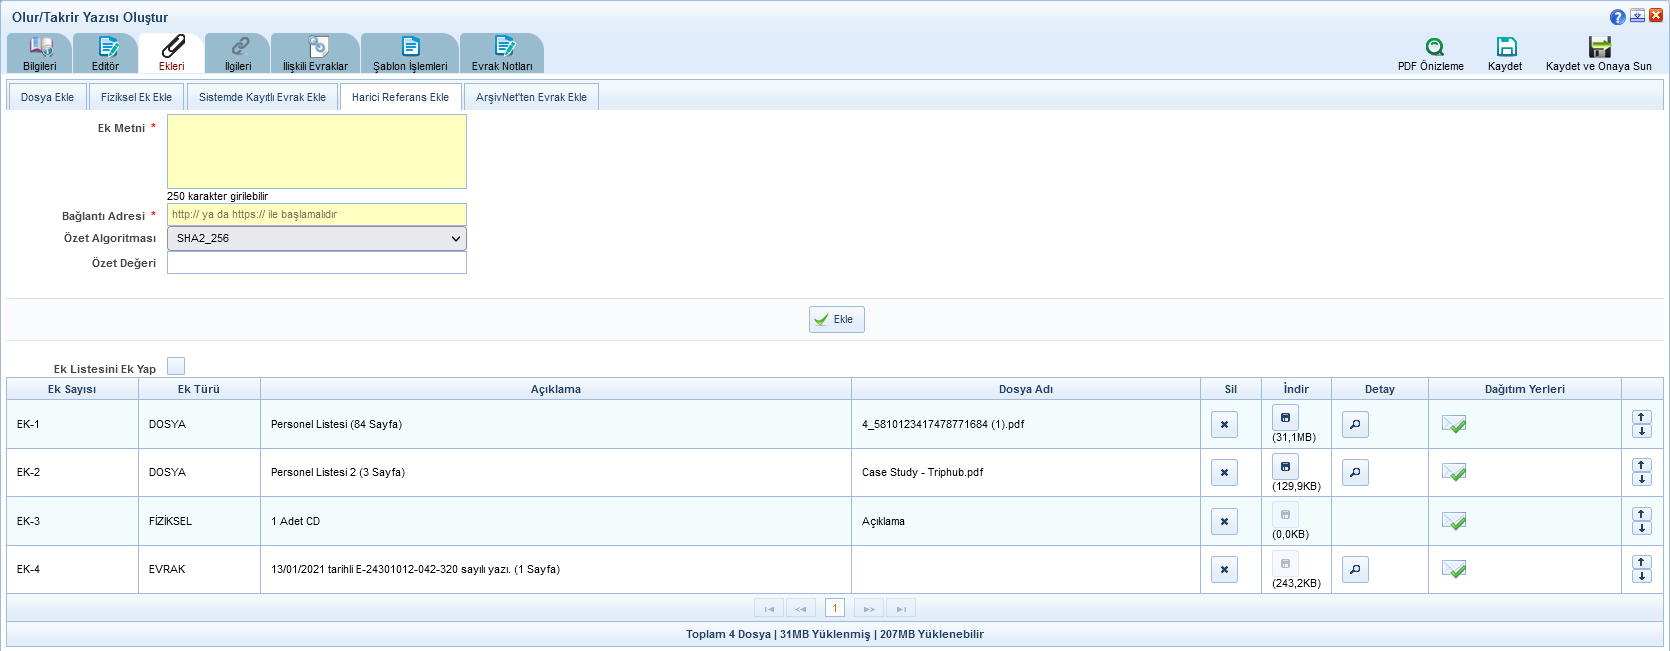
Task: Open PDF Önizleme preview
Action: [x=1434, y=47]
